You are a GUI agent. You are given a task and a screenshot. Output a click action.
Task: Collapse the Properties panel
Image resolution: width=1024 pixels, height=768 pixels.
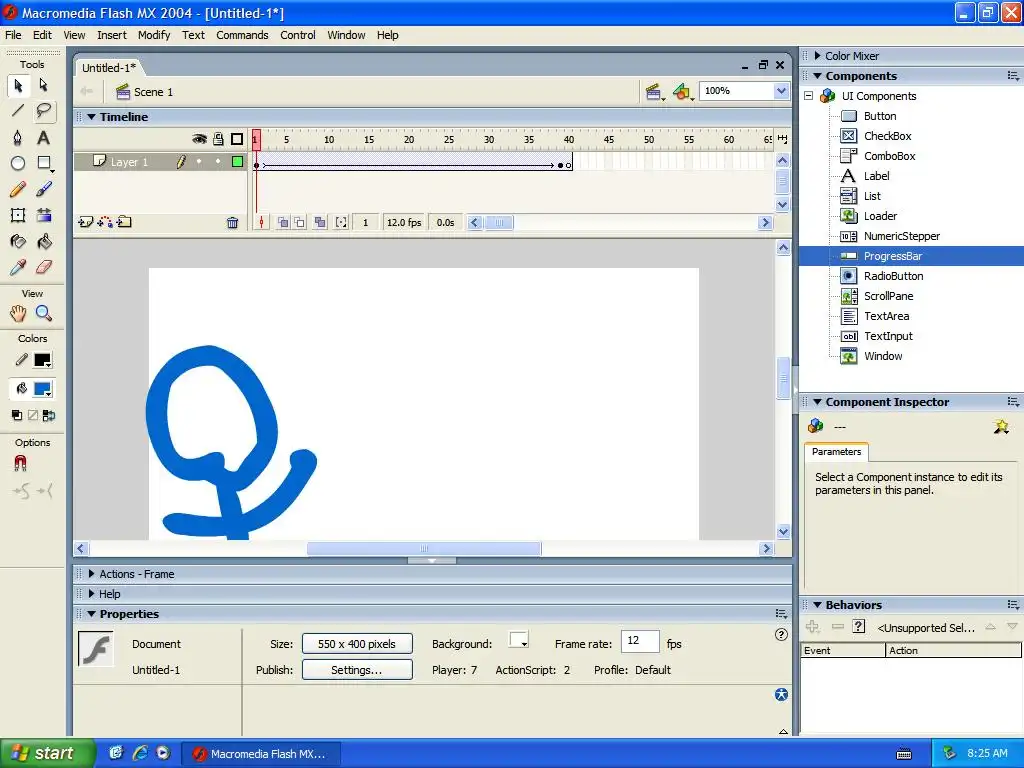[91, 614]
